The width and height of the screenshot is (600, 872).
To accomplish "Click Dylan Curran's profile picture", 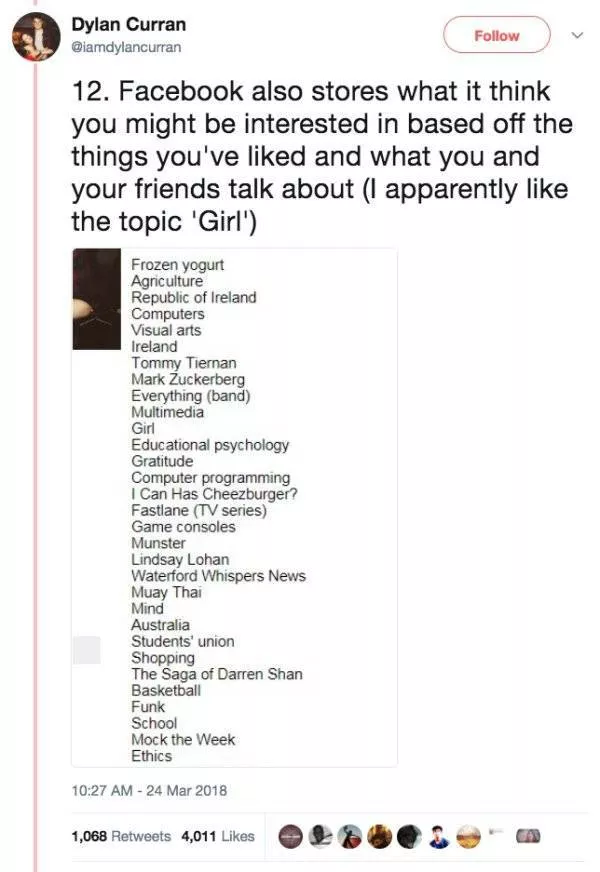I will pos(35,36).
